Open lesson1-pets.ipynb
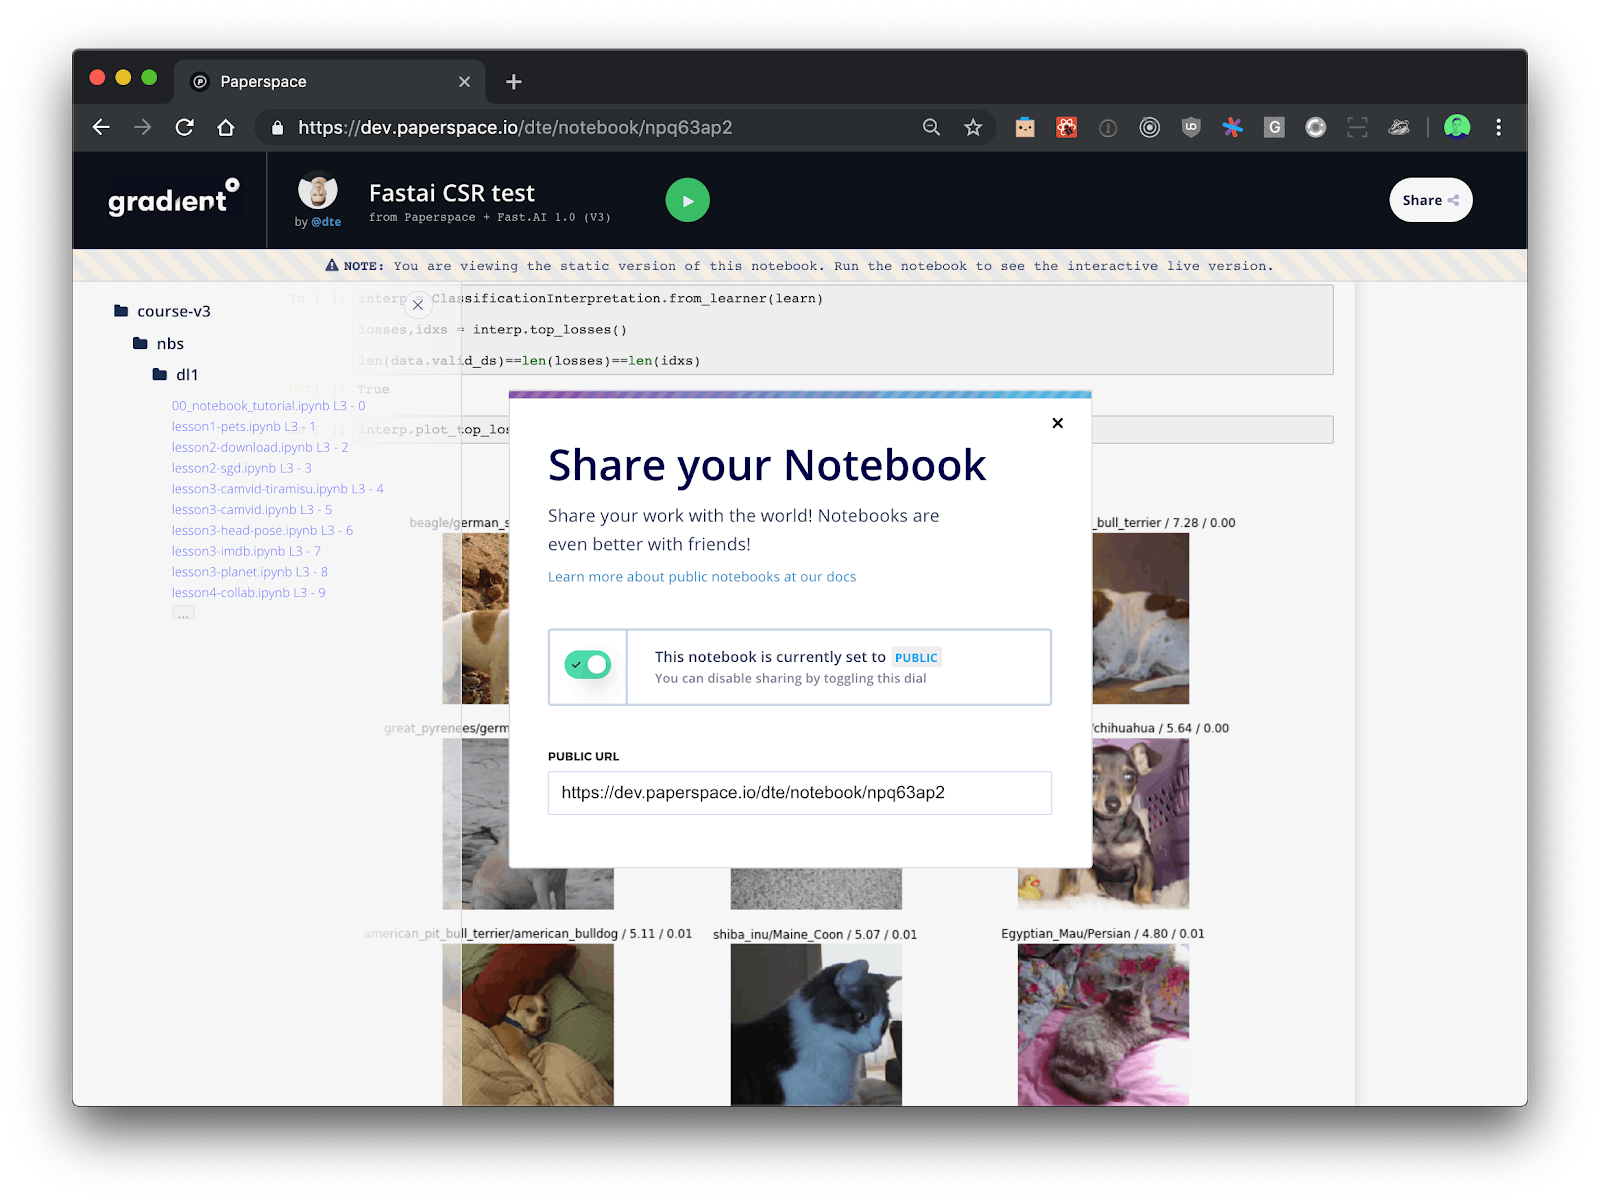Image resolution: width=1600 pixels, height=1202 pixels. click(x=244, y=427)
